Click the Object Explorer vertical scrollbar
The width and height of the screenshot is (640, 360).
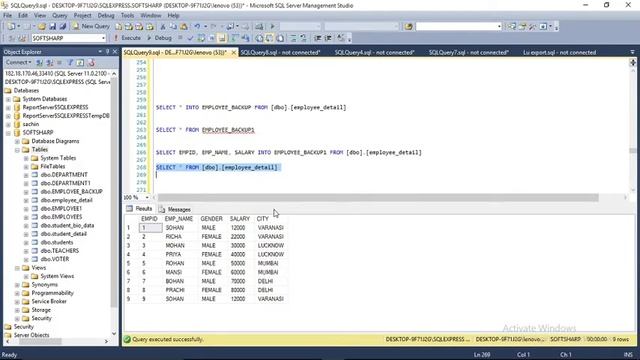pyautogui.click(x=114, y=192)
